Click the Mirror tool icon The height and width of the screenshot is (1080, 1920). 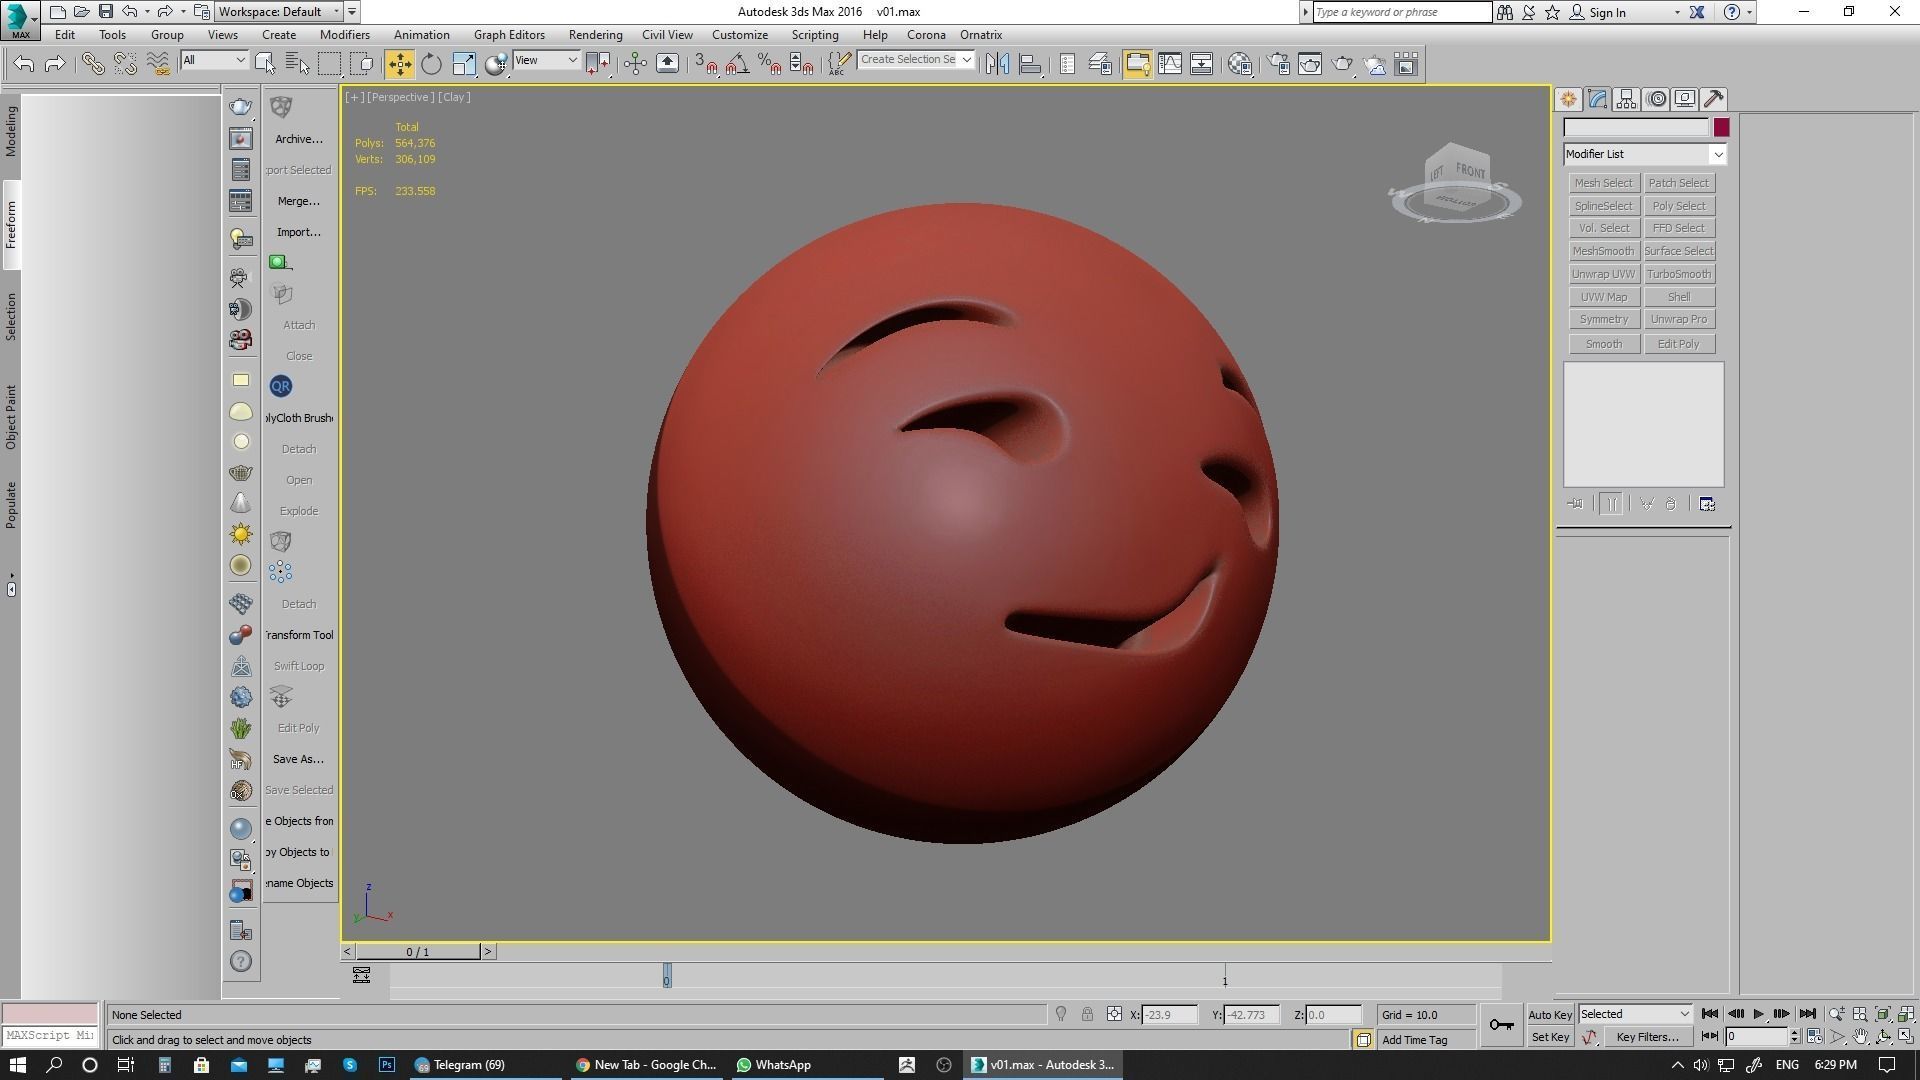pyautogui.click(x=997, y=64)
